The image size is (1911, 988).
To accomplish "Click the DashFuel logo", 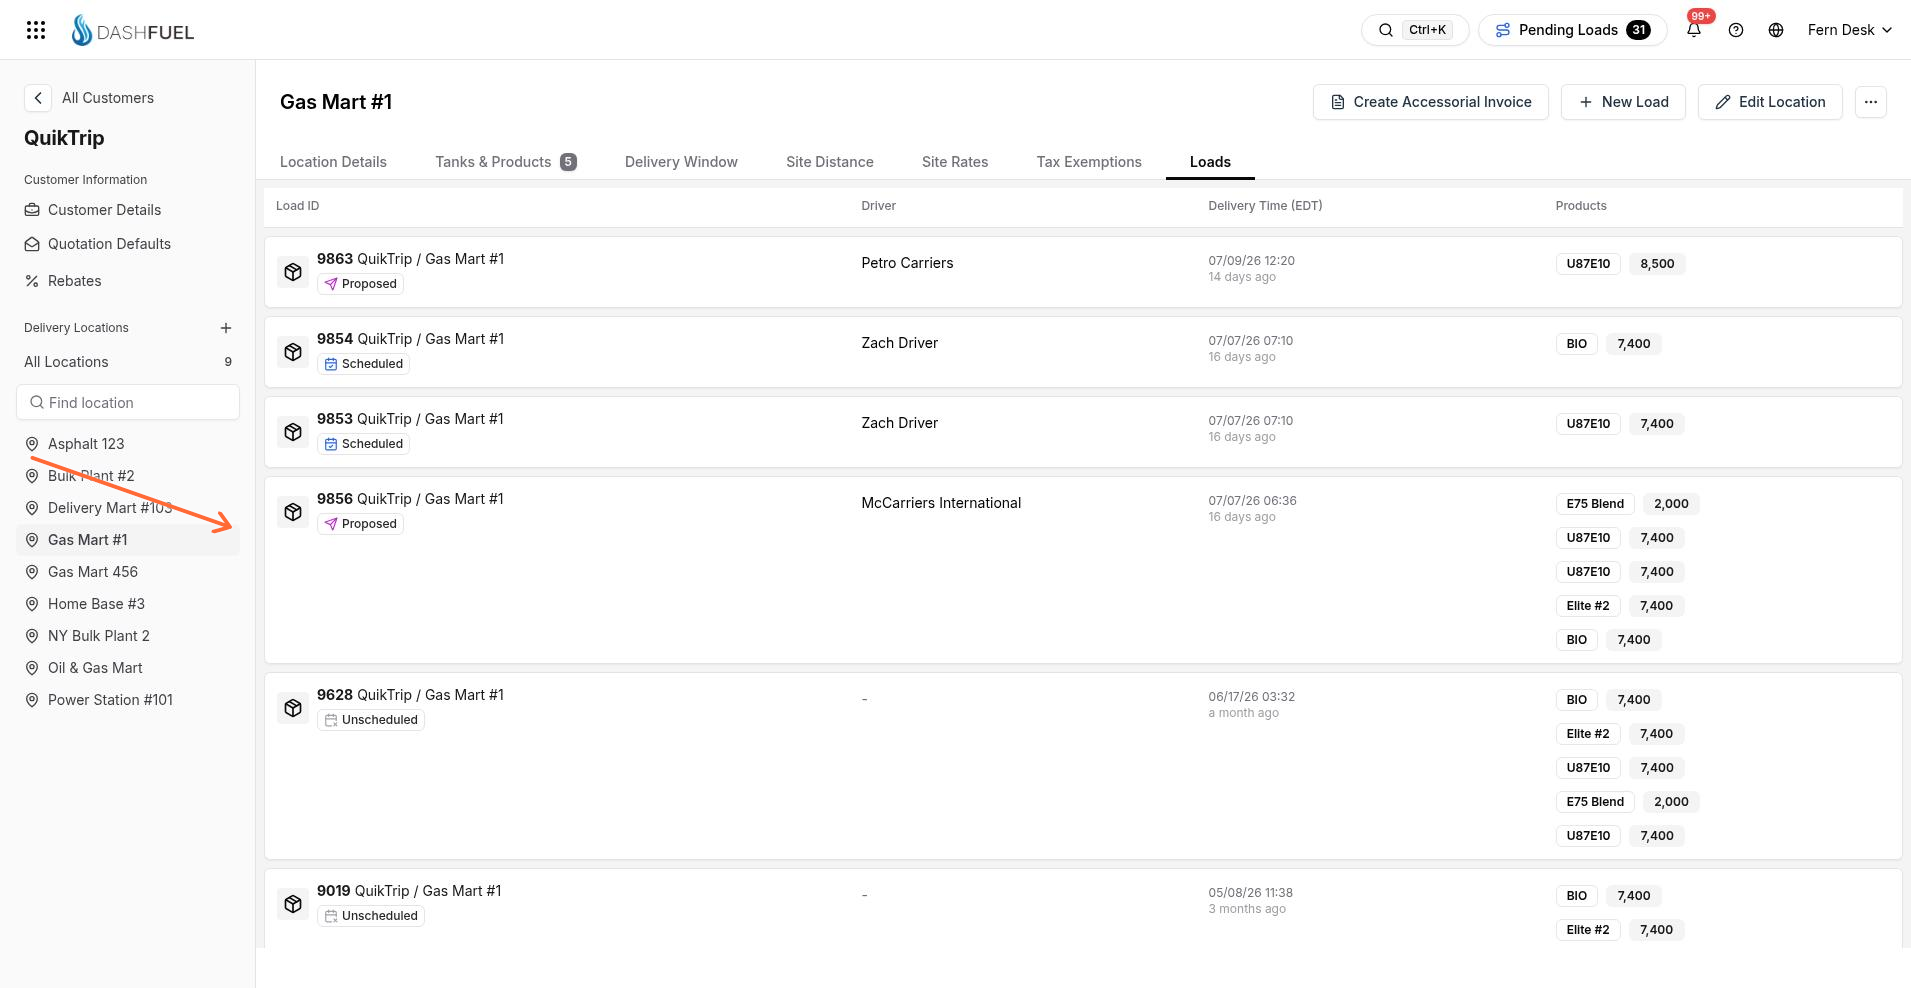I will tap(132, 31).
